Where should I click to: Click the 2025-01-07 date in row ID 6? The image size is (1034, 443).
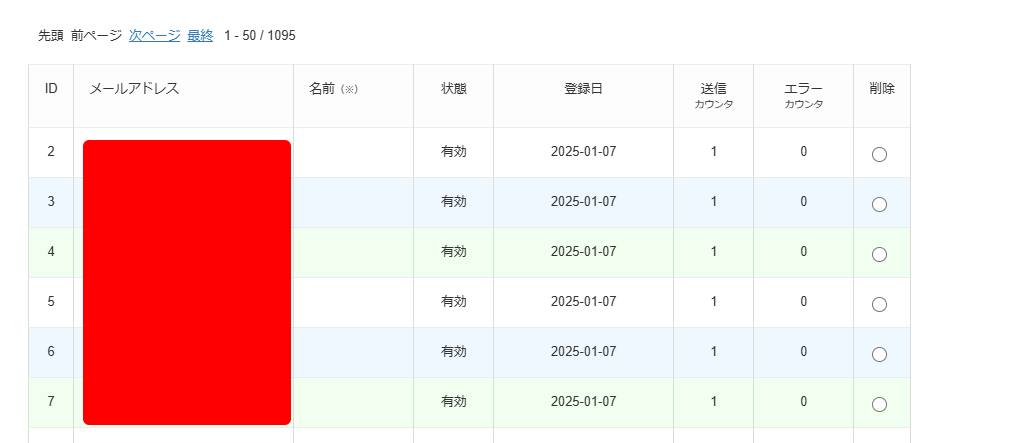[584, 351]
